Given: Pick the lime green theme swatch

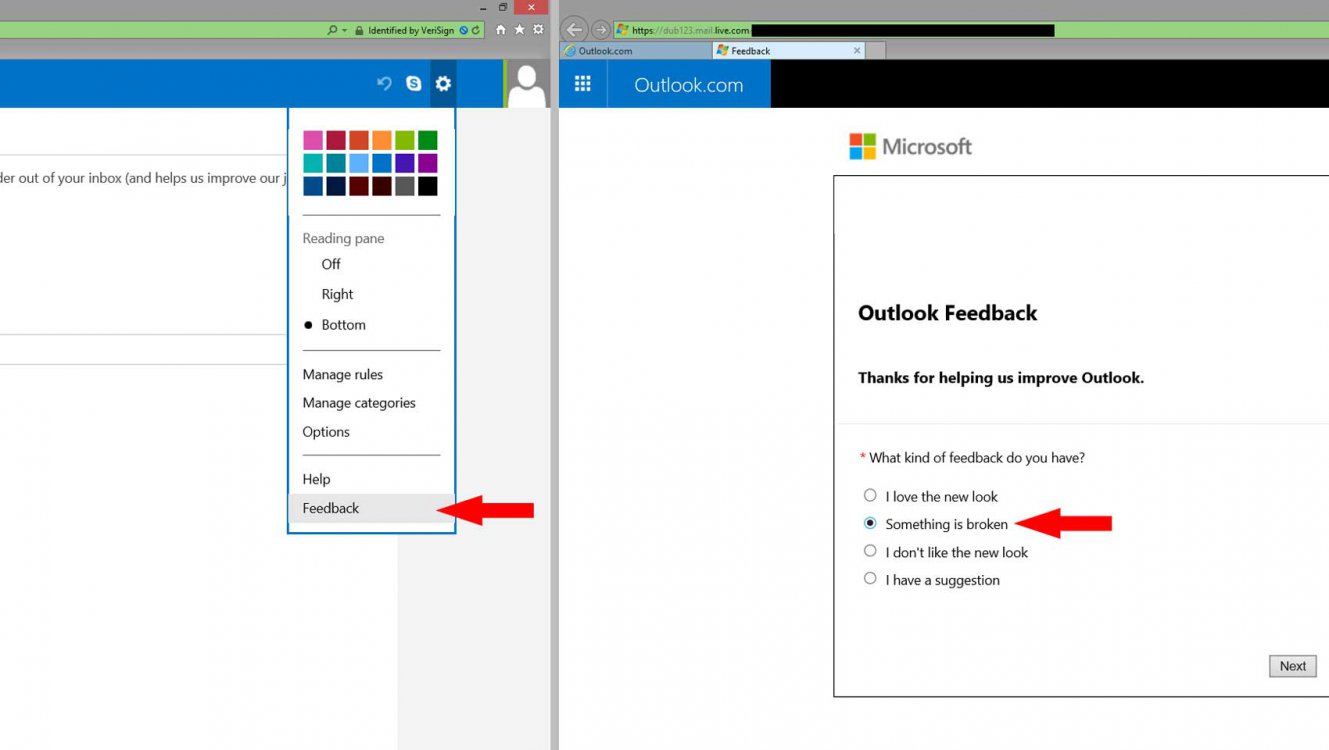Looking at the screenshot, I should tap(405, 140).
